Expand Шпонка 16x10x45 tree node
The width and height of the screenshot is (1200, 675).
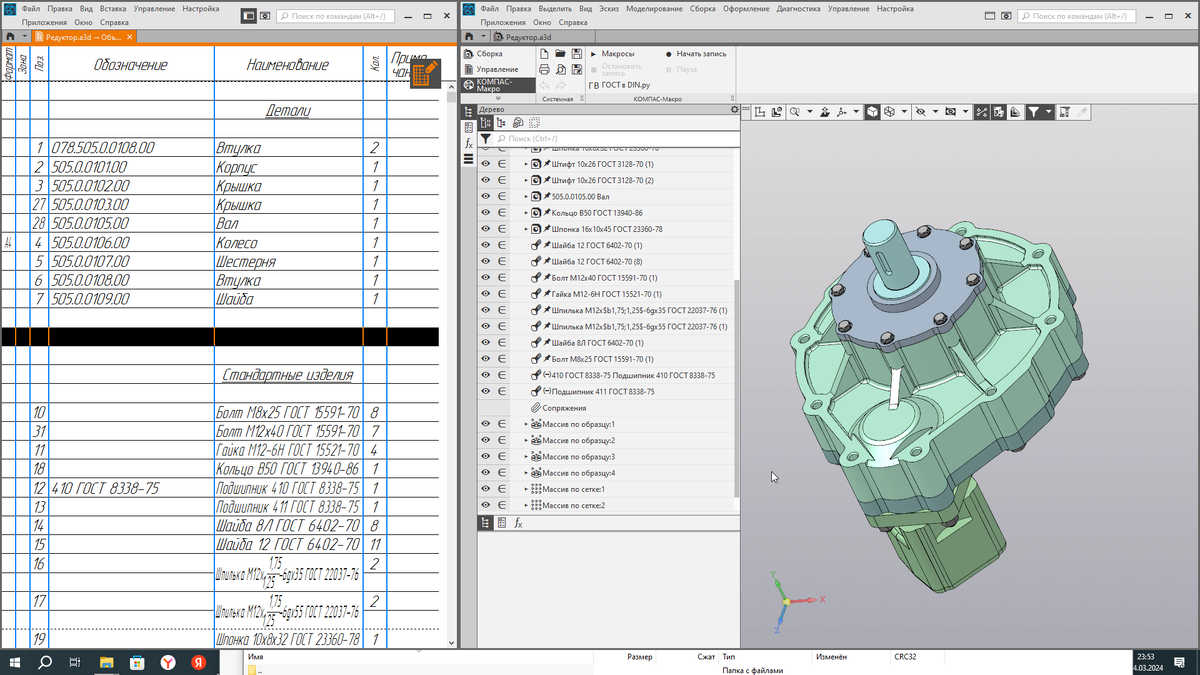526,229
